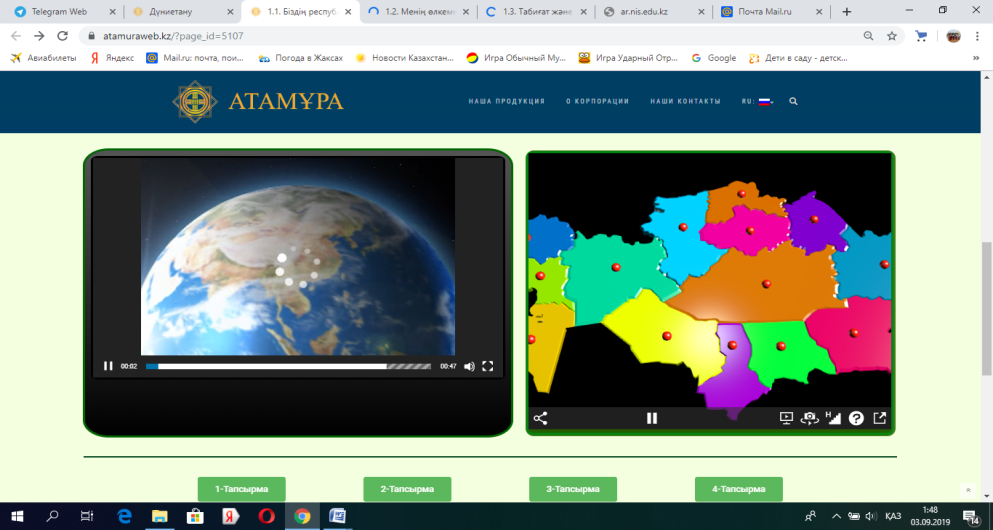Expand the RU language dropdown
Screen dimensions: 993x530
[757, 101]
